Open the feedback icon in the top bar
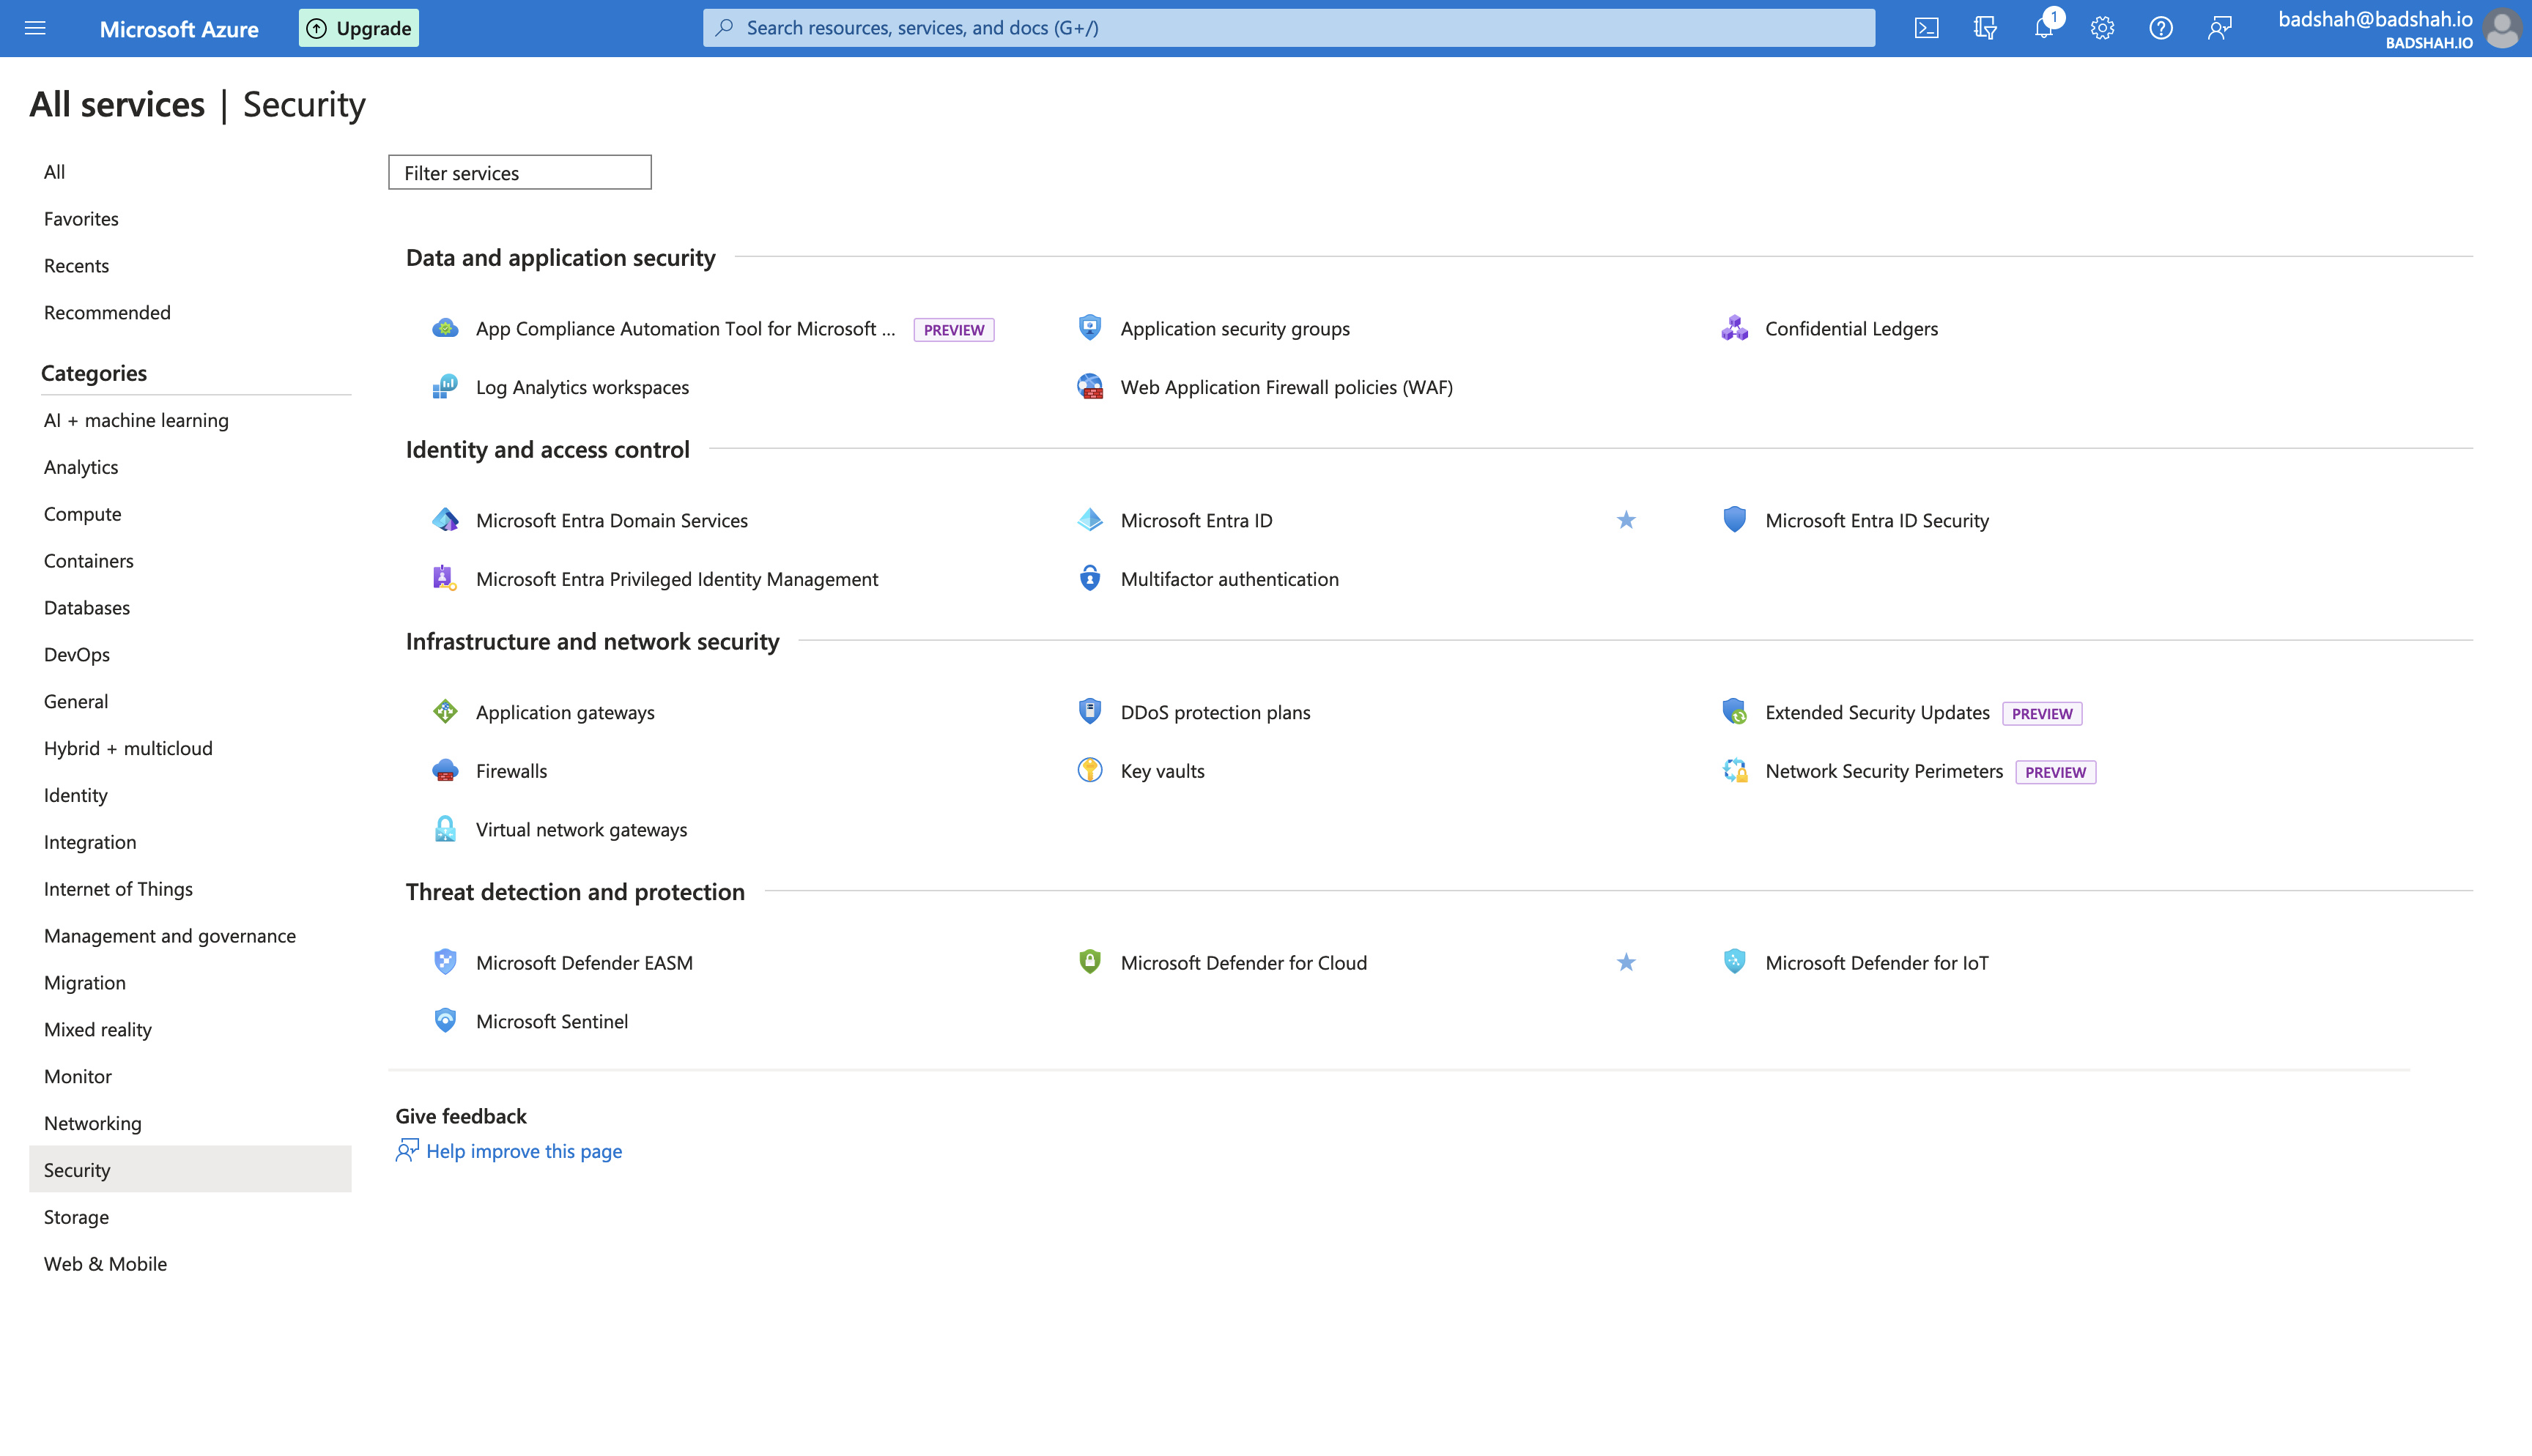The height and width of the screenshot is (1456, 2532). (2220, 27)
